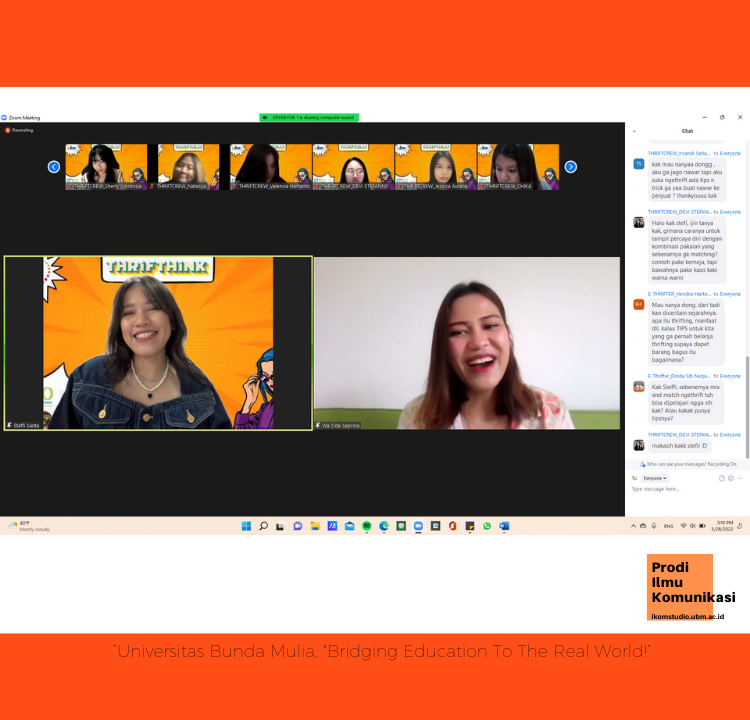
Task: Click avatar next to 'makasih kakk stefii'
Action: pos(639,445)
